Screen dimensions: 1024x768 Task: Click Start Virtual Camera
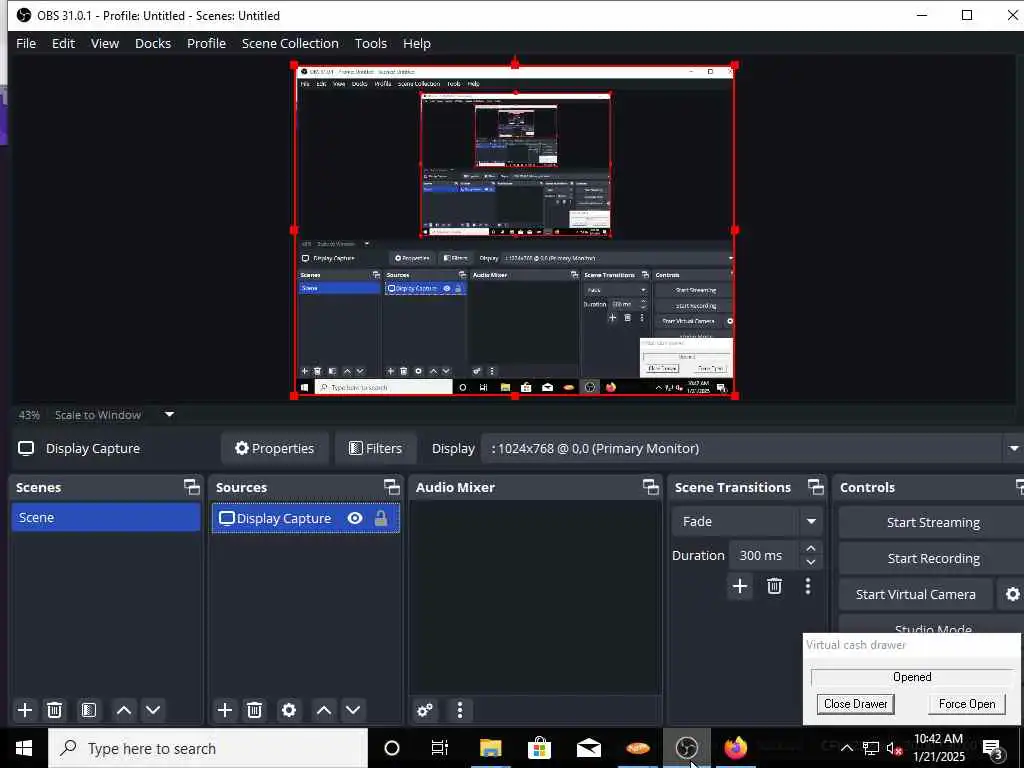[x=916, y=594]
